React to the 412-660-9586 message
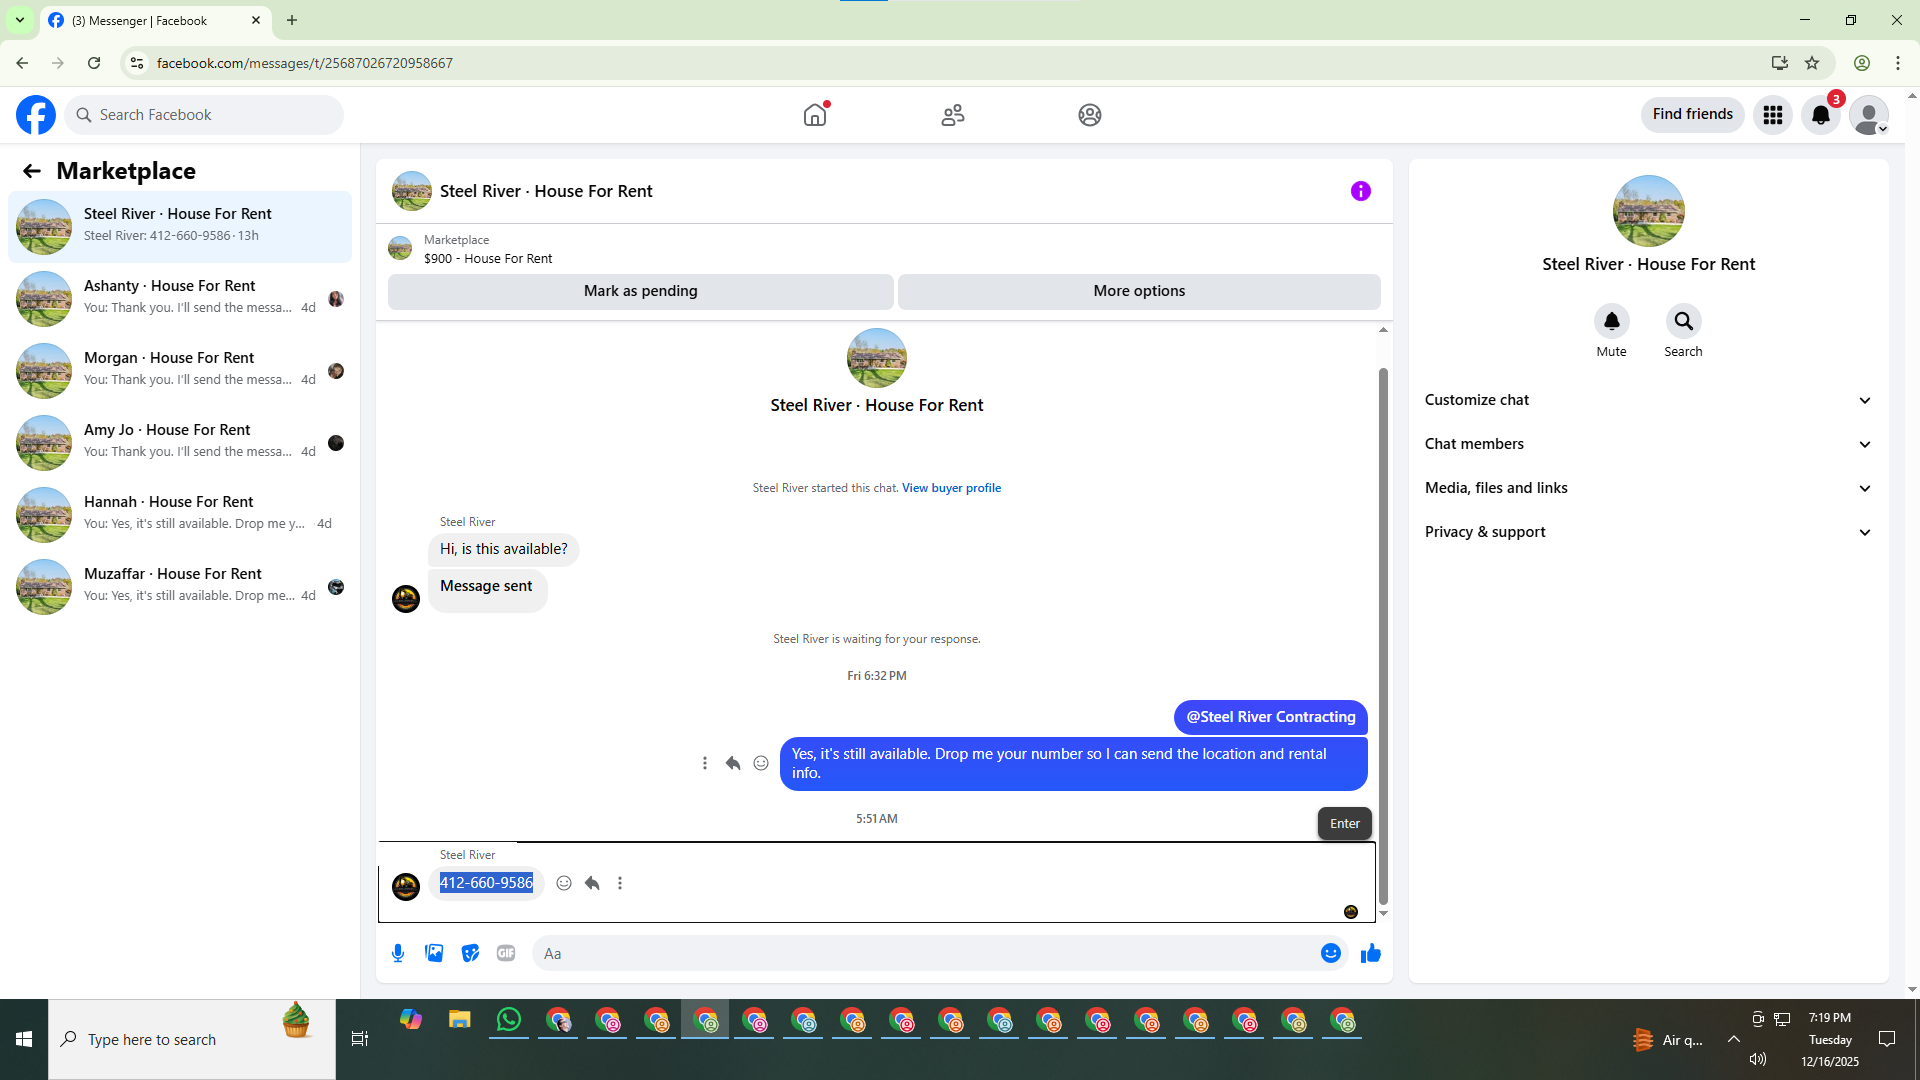The height and width of the screenshot is (1080, 1920). pyautogui.click(x=564, y=883)
